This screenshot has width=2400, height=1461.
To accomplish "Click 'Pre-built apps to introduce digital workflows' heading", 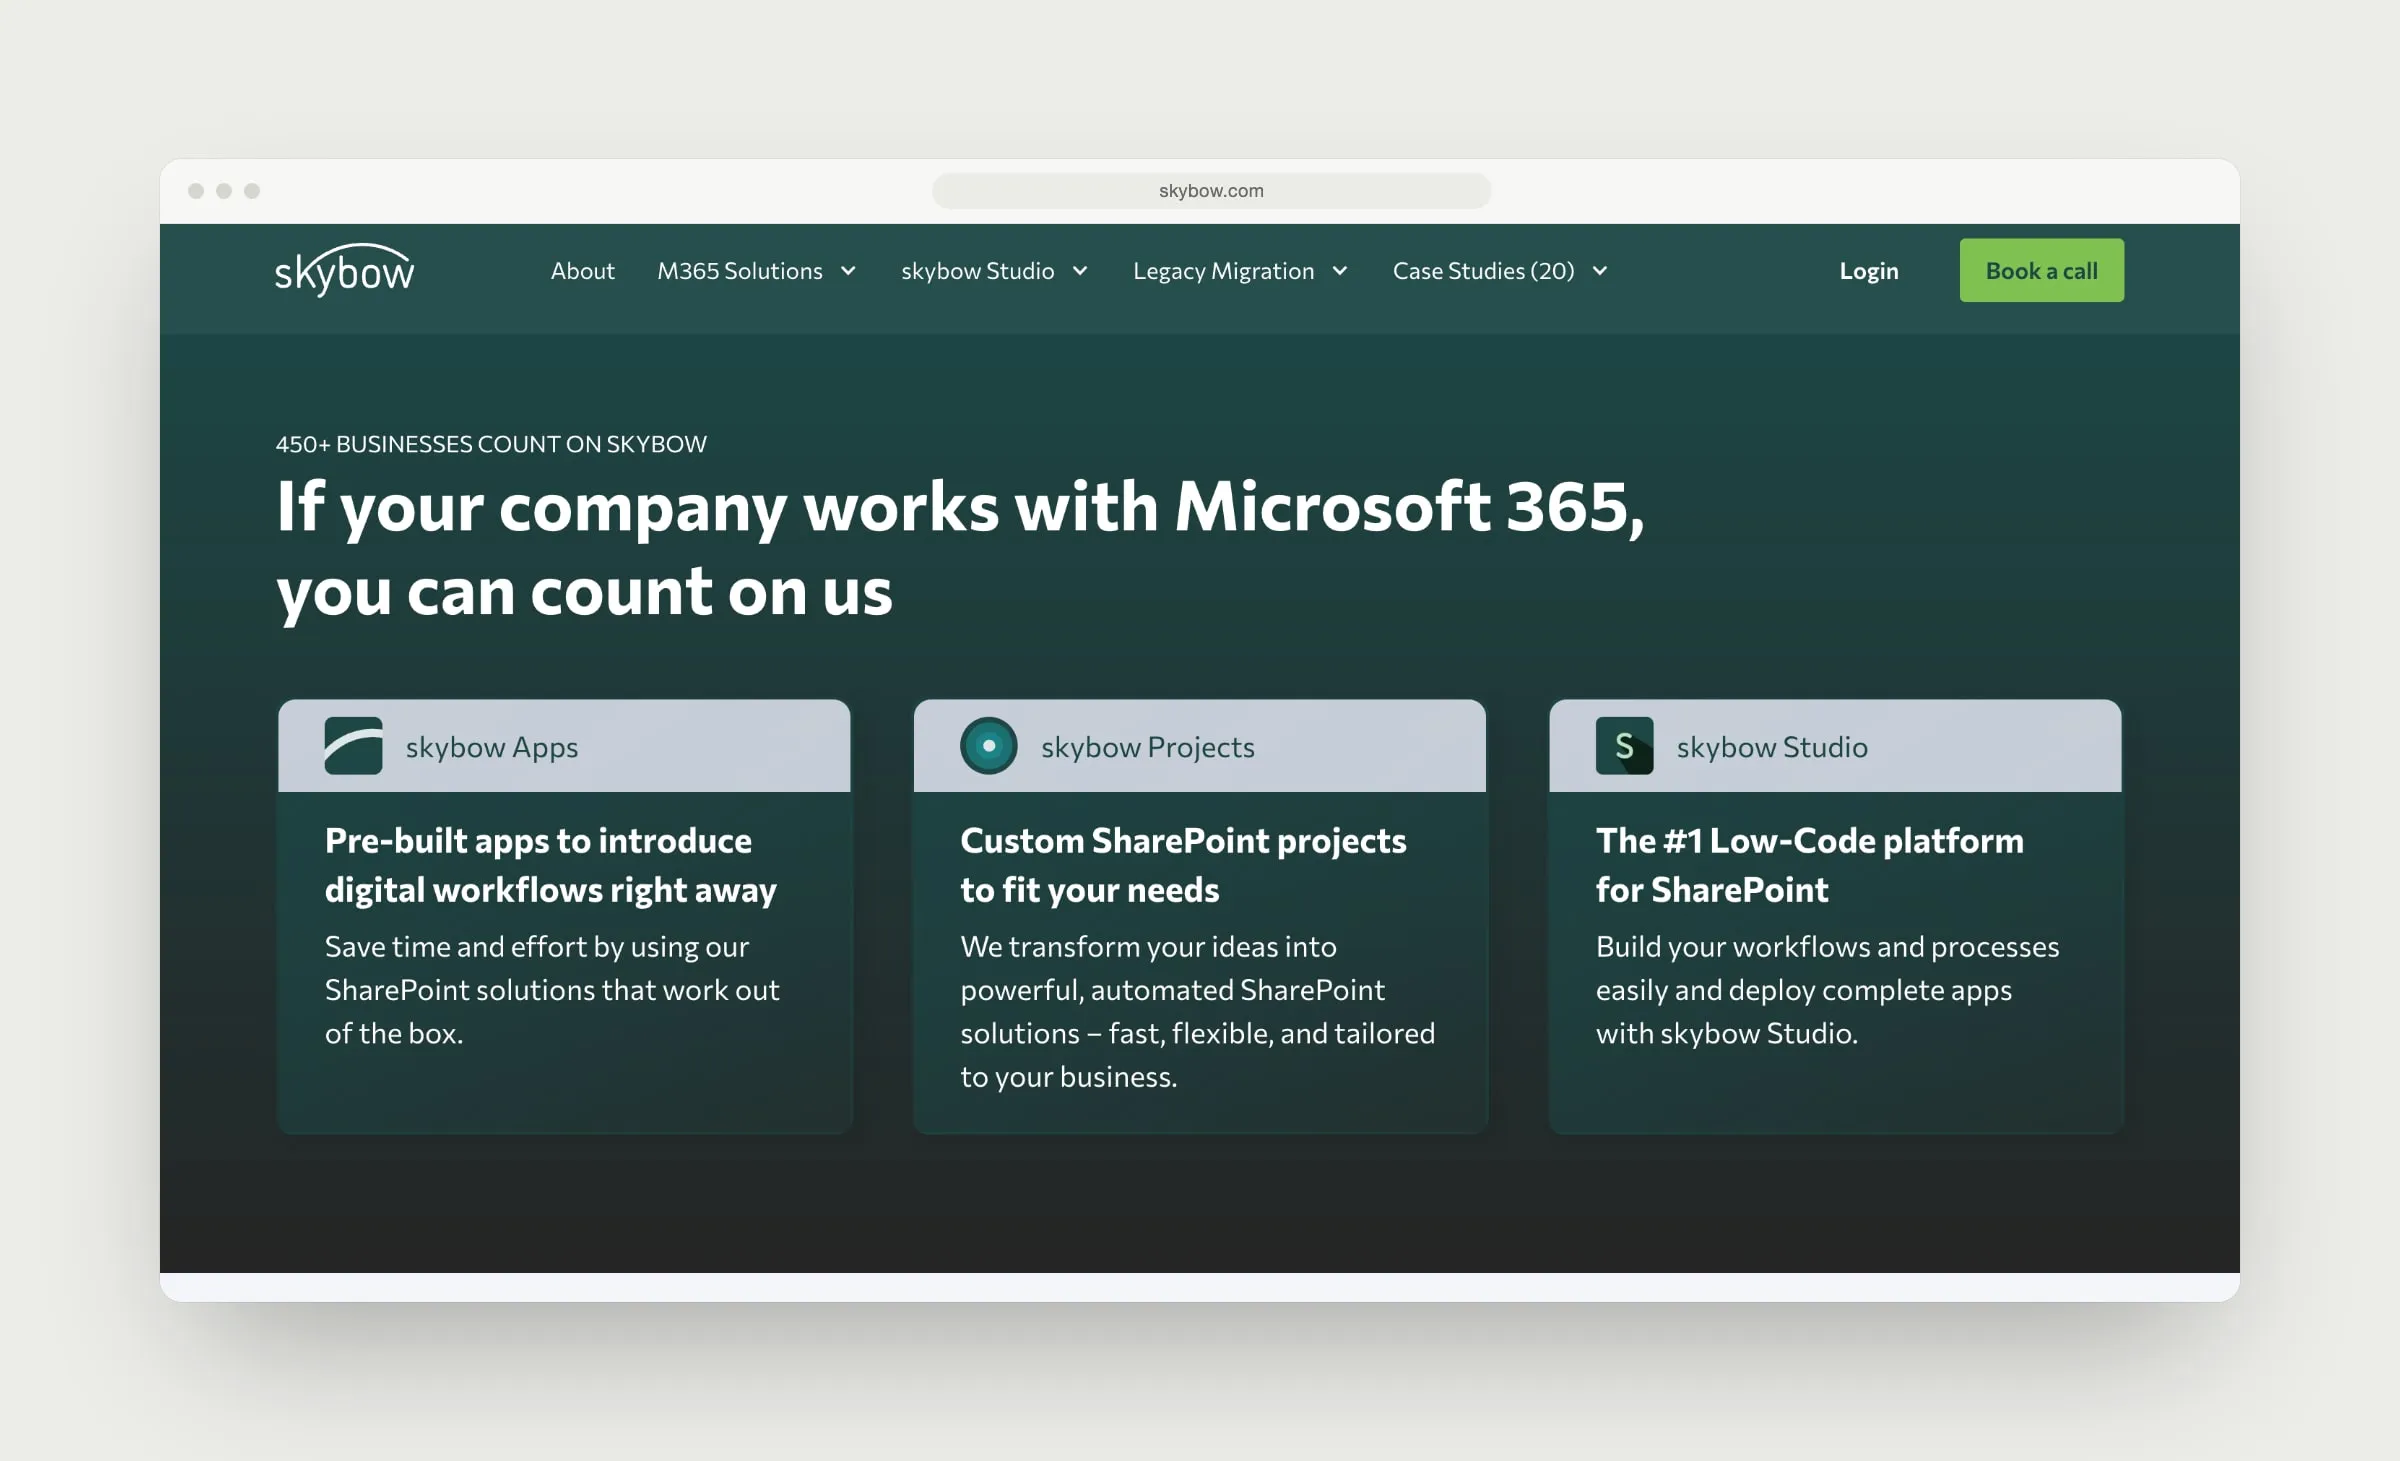I will (550, 865).
